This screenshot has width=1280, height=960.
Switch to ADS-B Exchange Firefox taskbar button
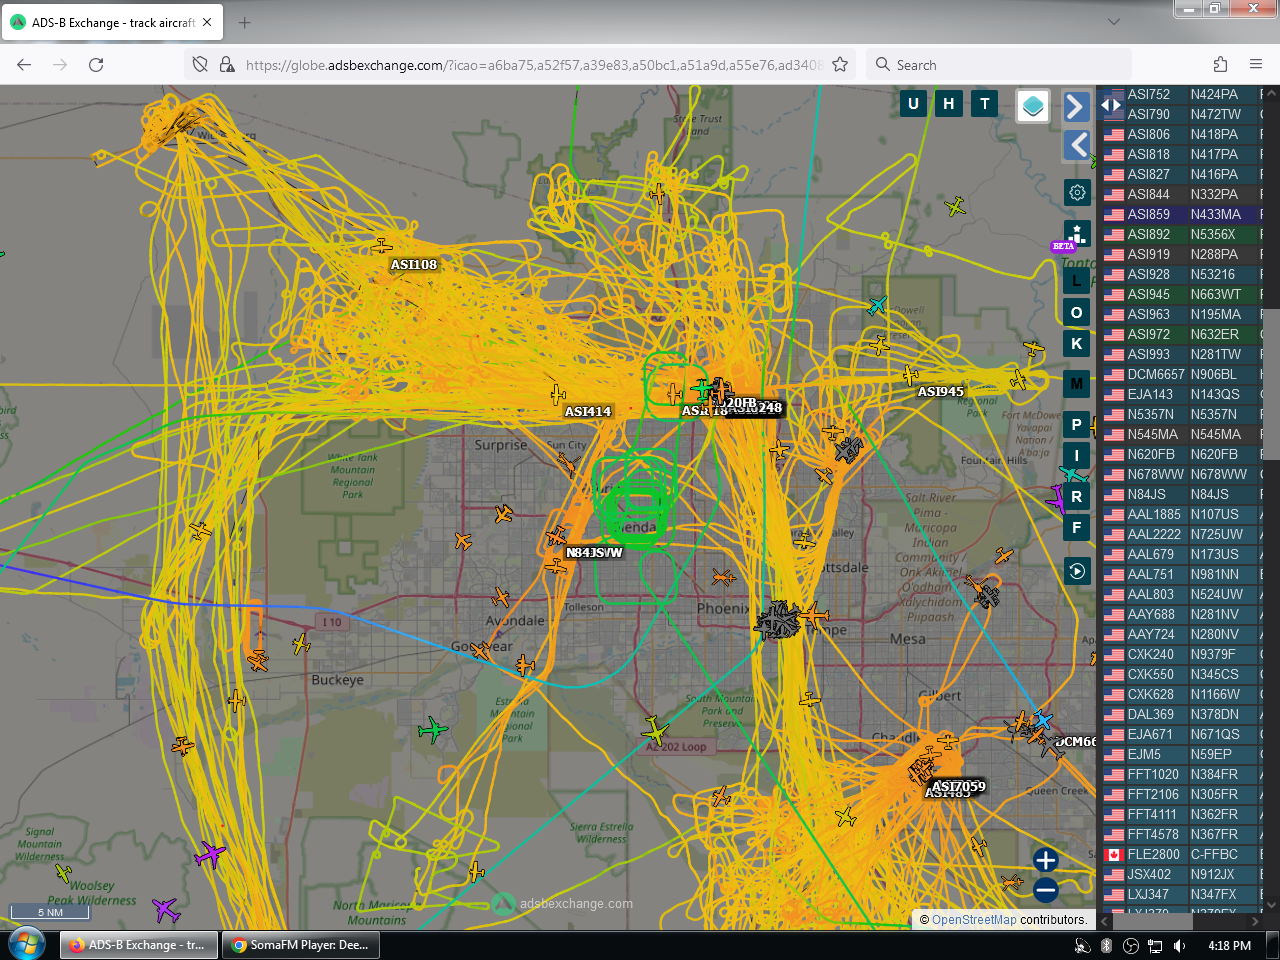[x=139, y=945]
